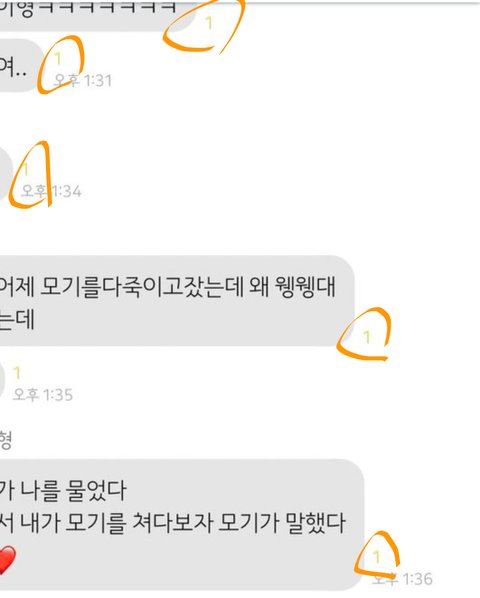Click the timestamp 오후 1:31
The width and height of the screenshot is (480, 598).
(83, 80)
